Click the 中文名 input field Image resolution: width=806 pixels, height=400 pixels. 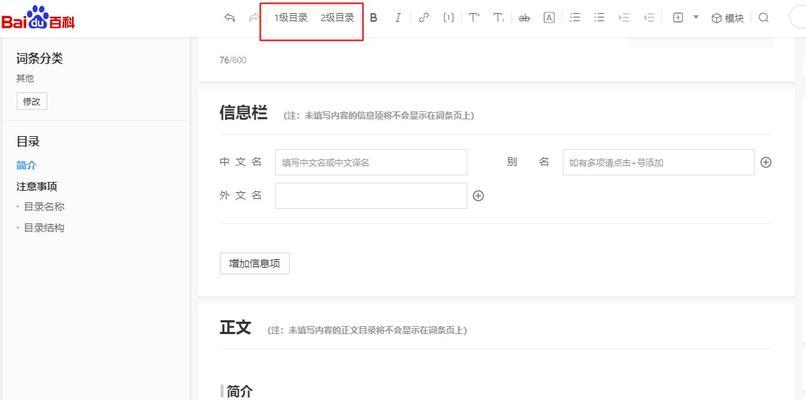371,162
